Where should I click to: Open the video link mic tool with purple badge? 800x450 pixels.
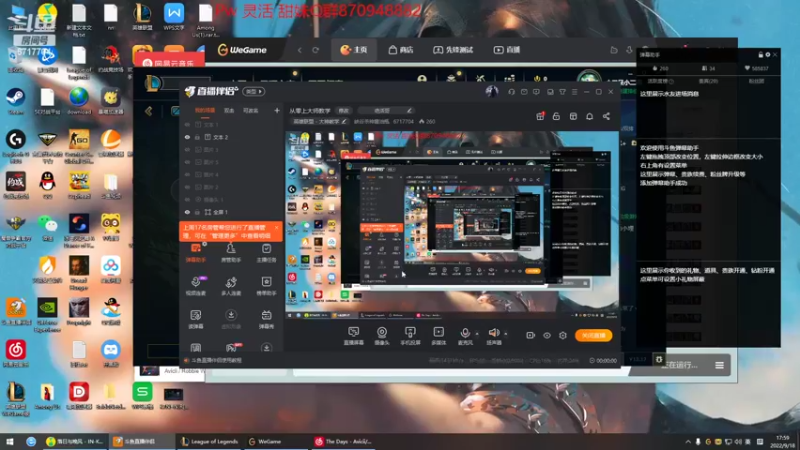coord(196,286)
